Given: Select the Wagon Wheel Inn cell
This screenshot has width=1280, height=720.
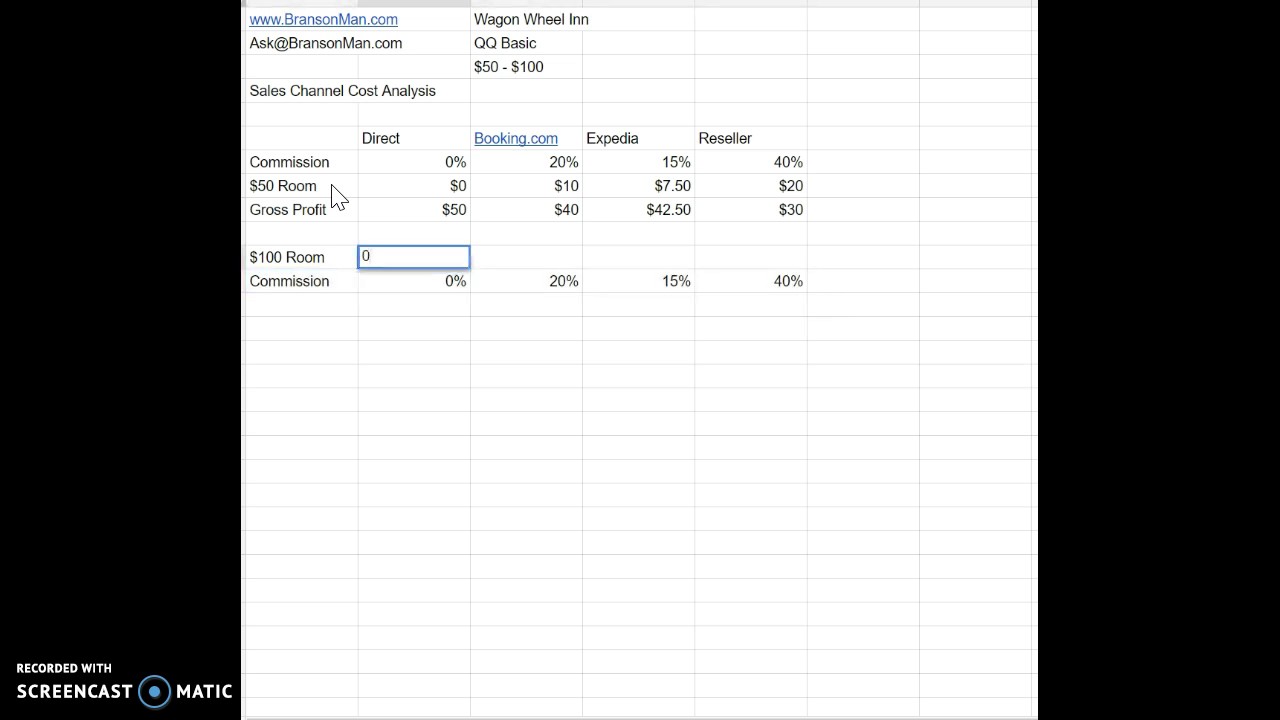Looking at the screenshot, I should 531,19.
